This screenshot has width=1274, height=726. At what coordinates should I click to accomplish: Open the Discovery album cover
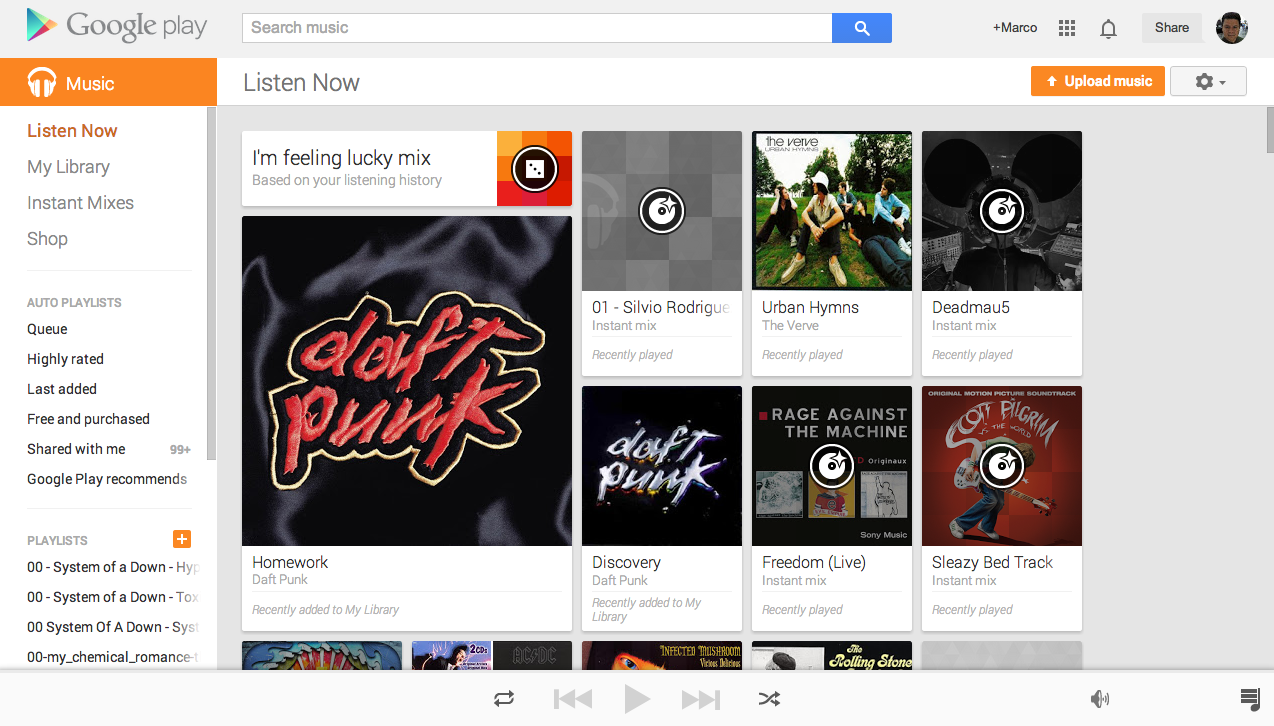[x=662, y=466]
